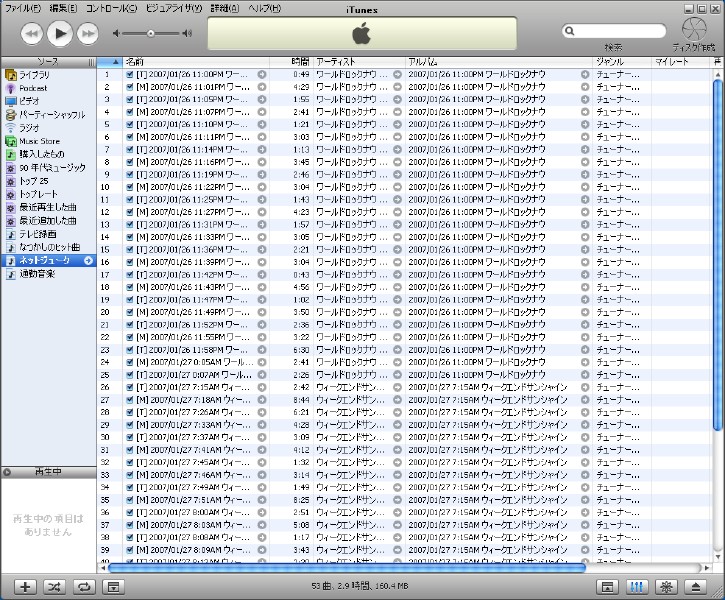Image resolution: width=725 pixels, height=600 pixels.
Task: Open the equalizer window
Action: pyautogui.click(x=635, y=587)
